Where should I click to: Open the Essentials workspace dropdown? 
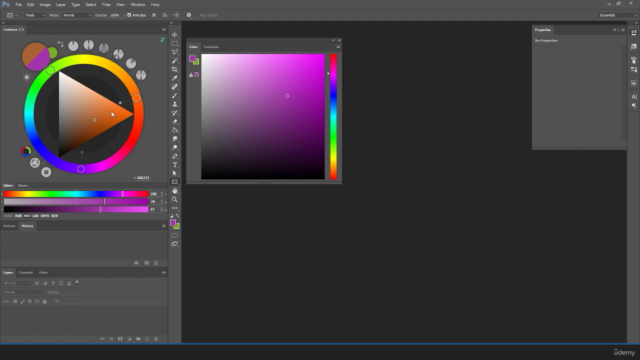[618, 15]
